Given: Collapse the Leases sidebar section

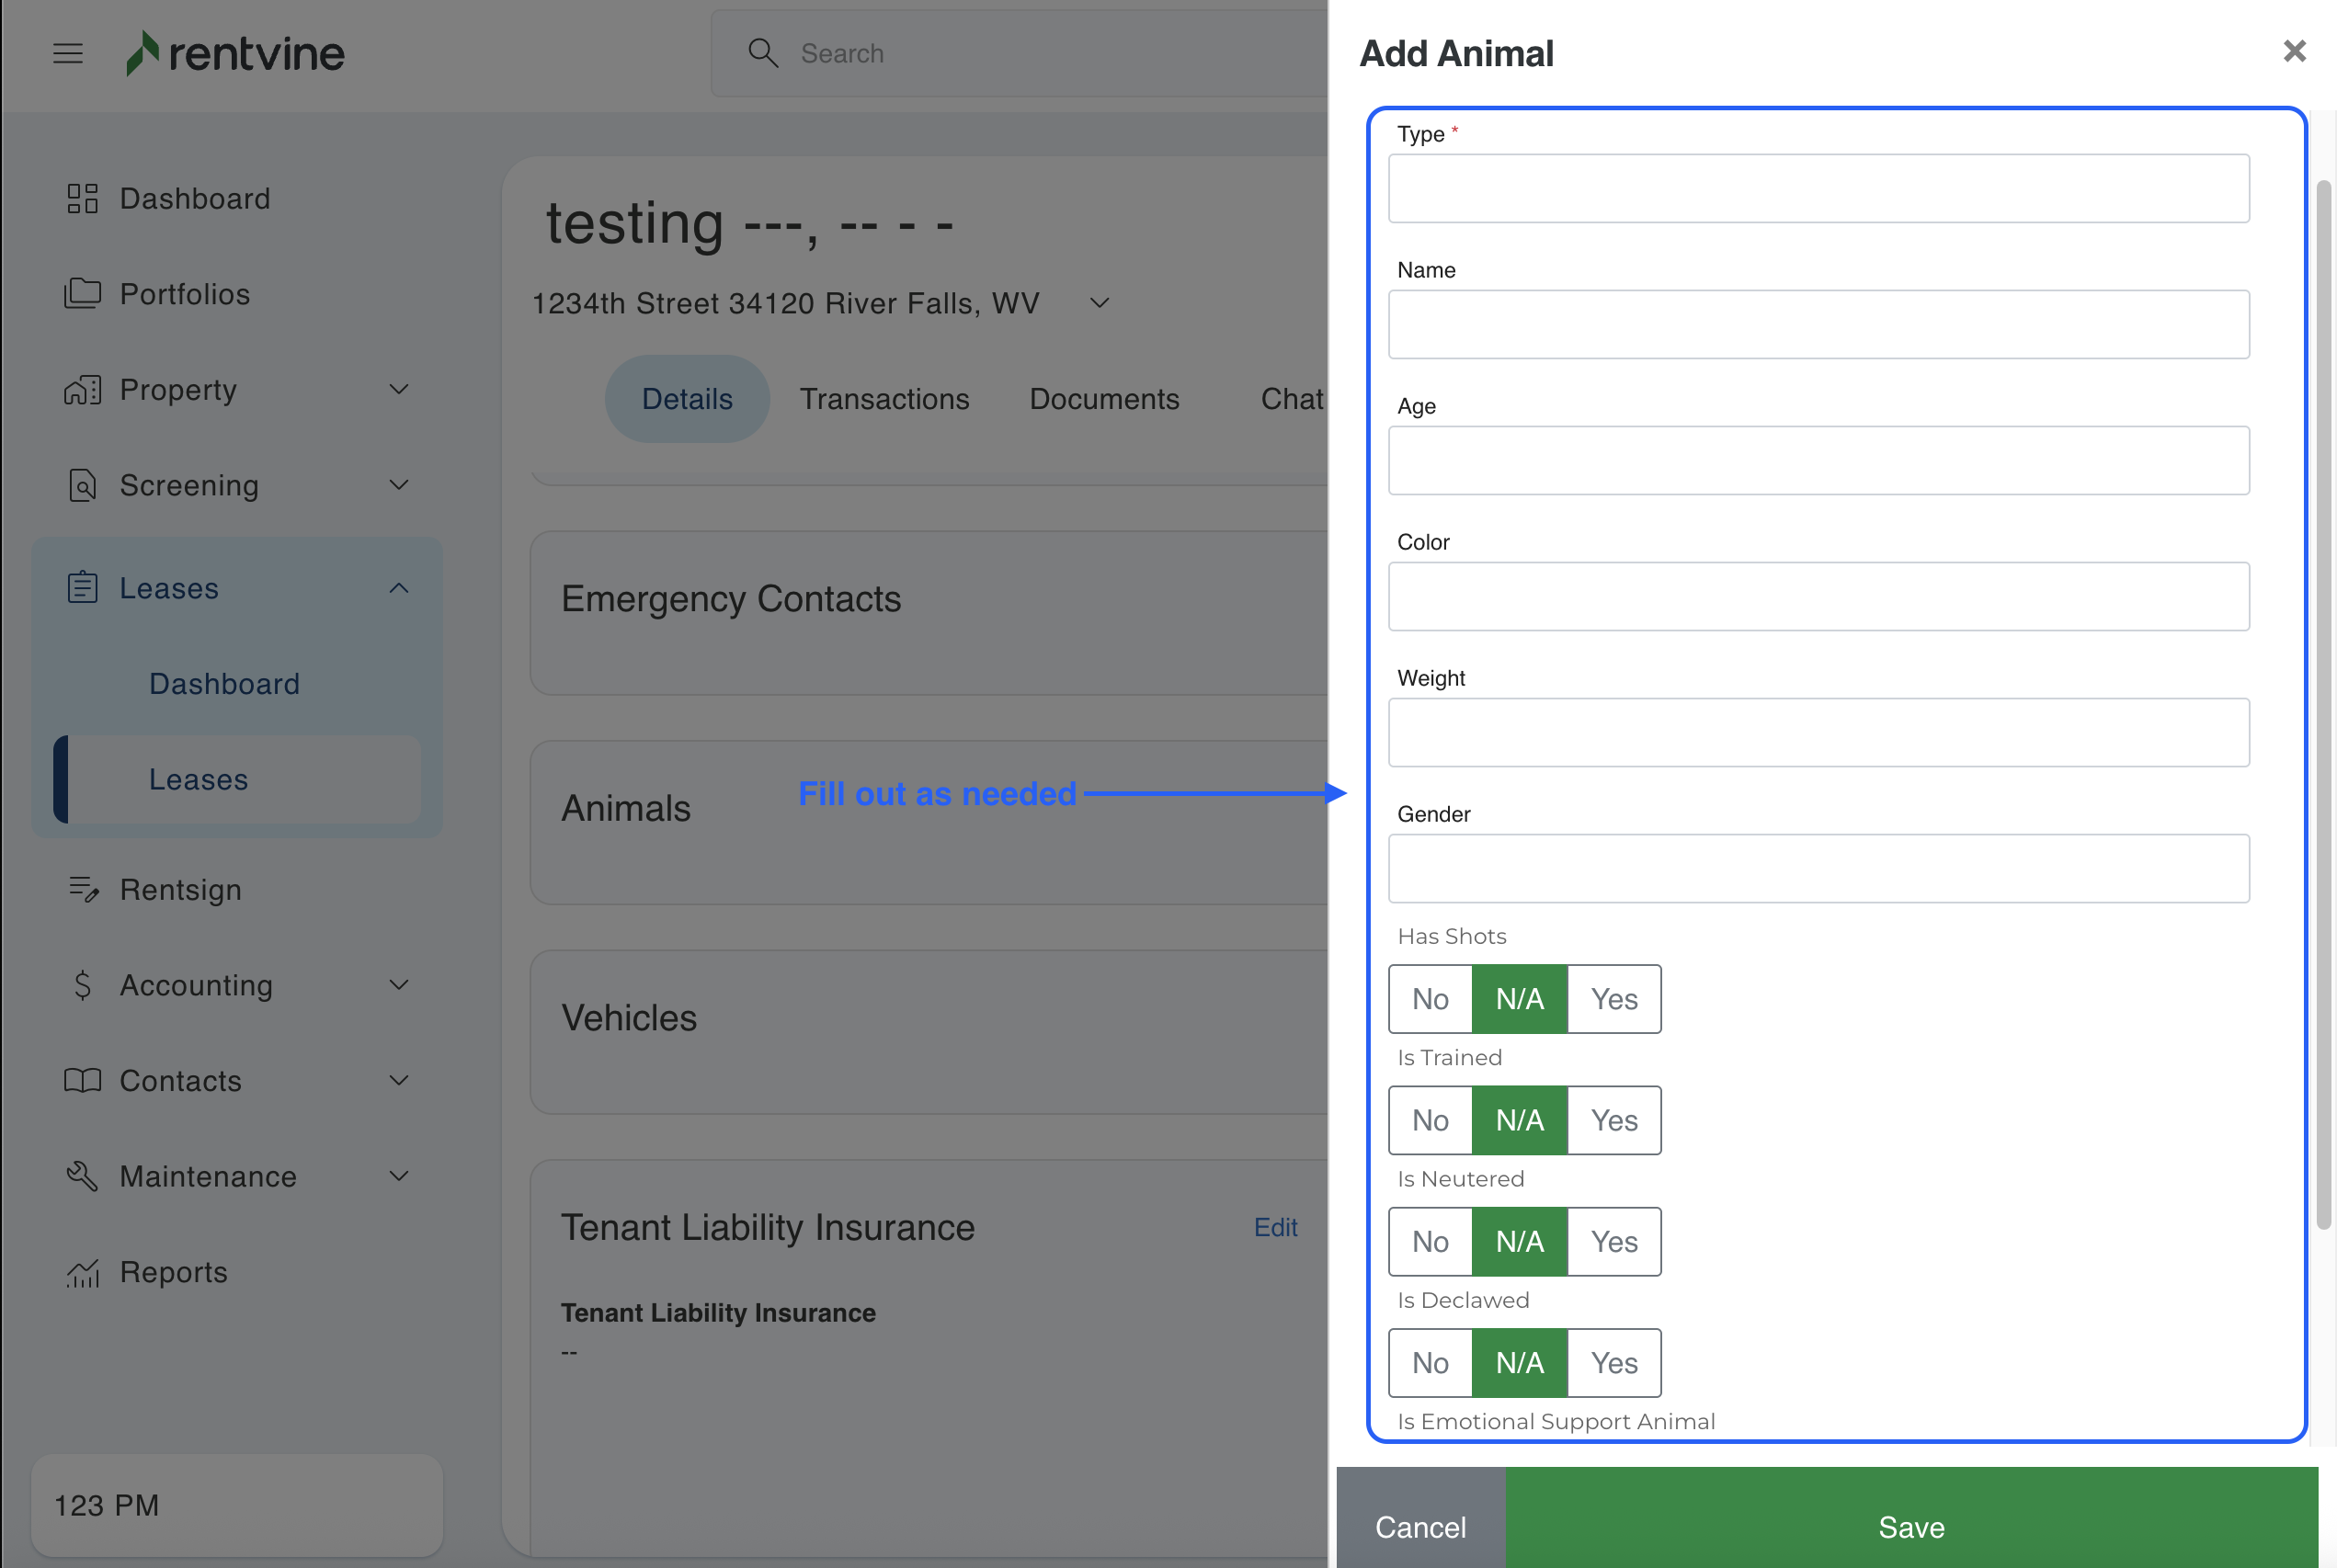Looking at the screenshot, I should (x=399, y=588).
